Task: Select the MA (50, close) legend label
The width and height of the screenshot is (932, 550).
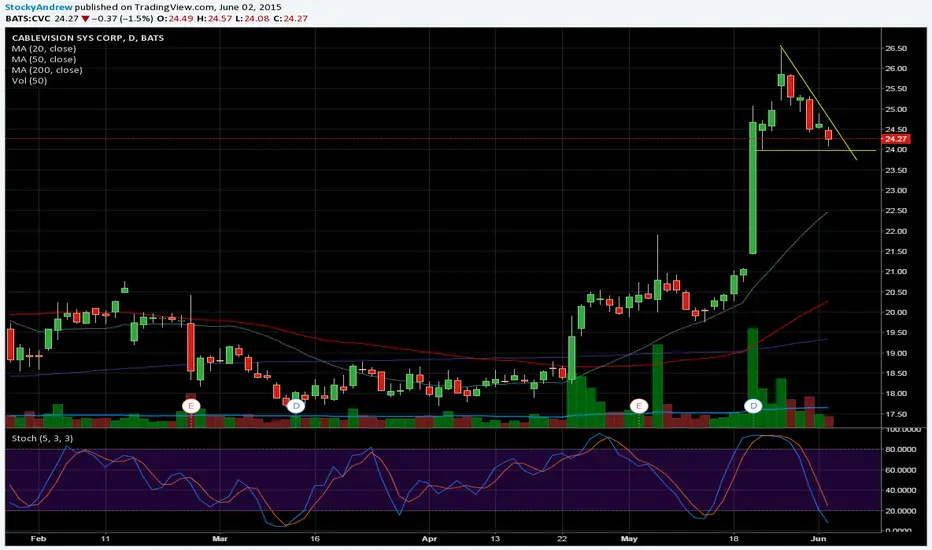Action: coord(44,59)
